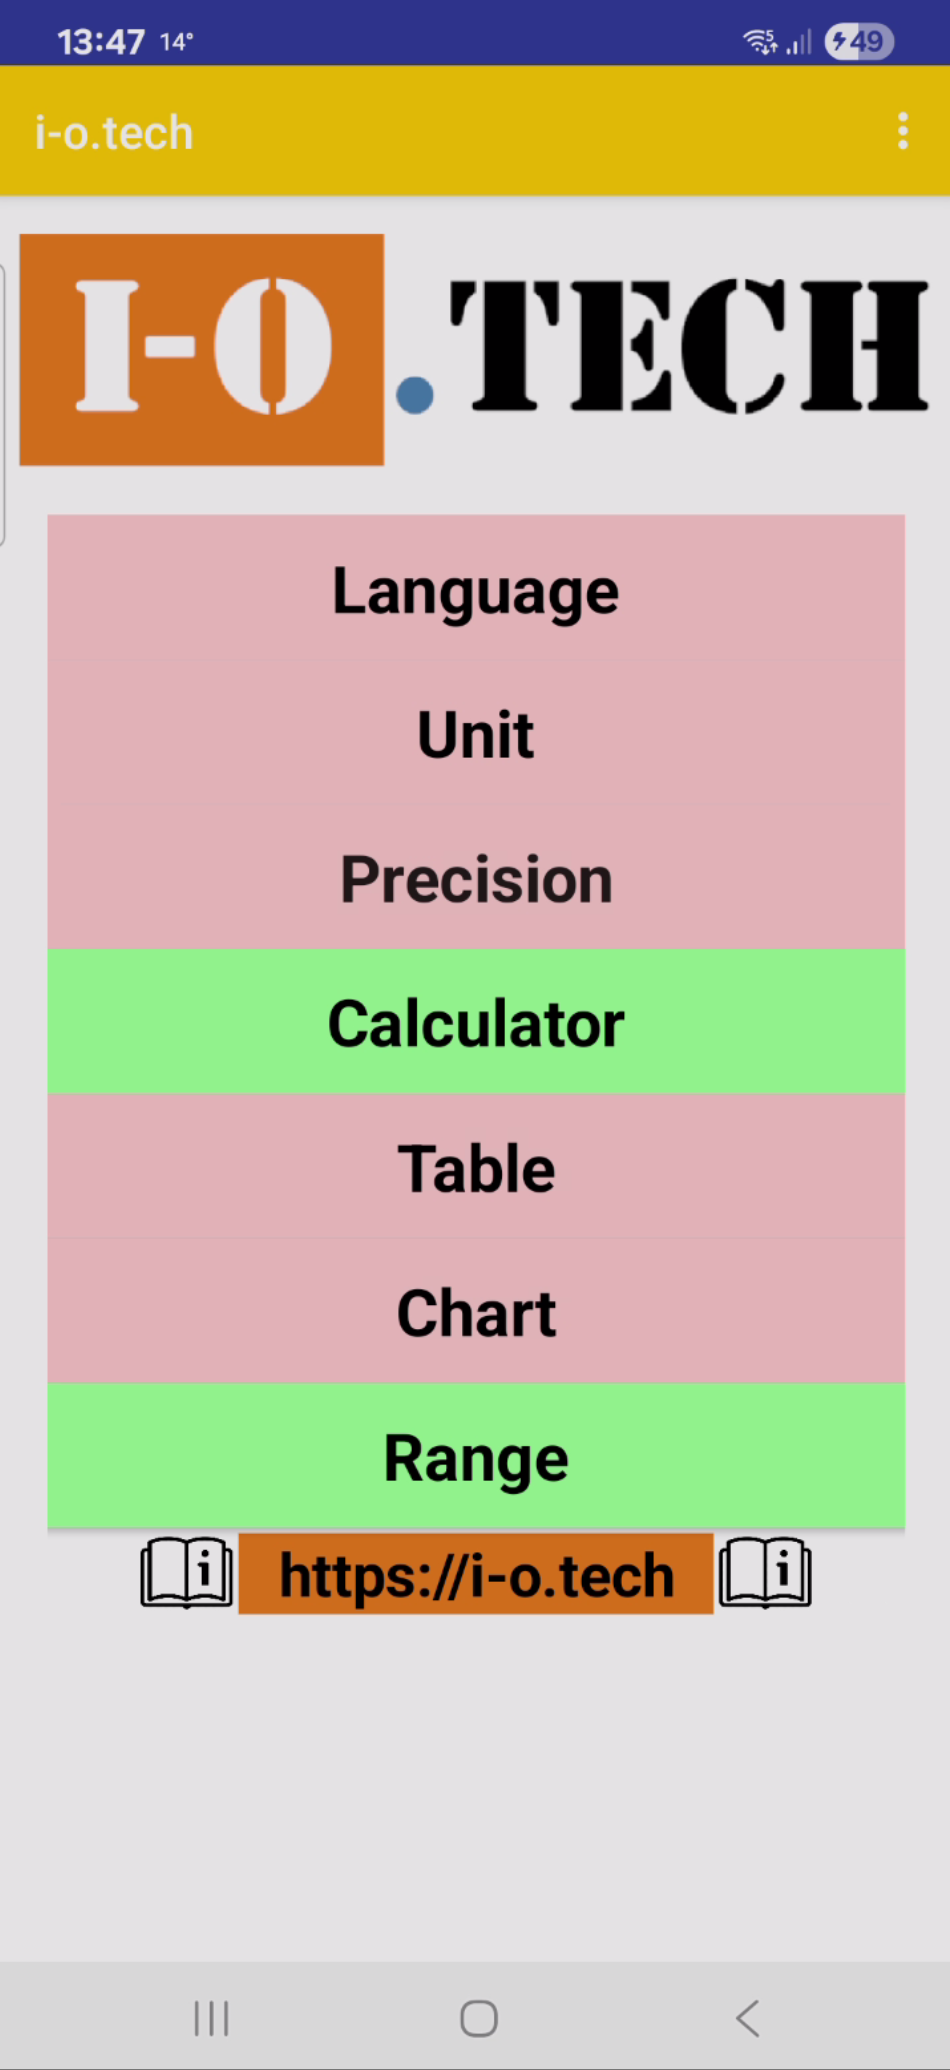Viewport: 950px width, 2070px height.
Task: Open the Precision setting
Action: tap(476, 879)
